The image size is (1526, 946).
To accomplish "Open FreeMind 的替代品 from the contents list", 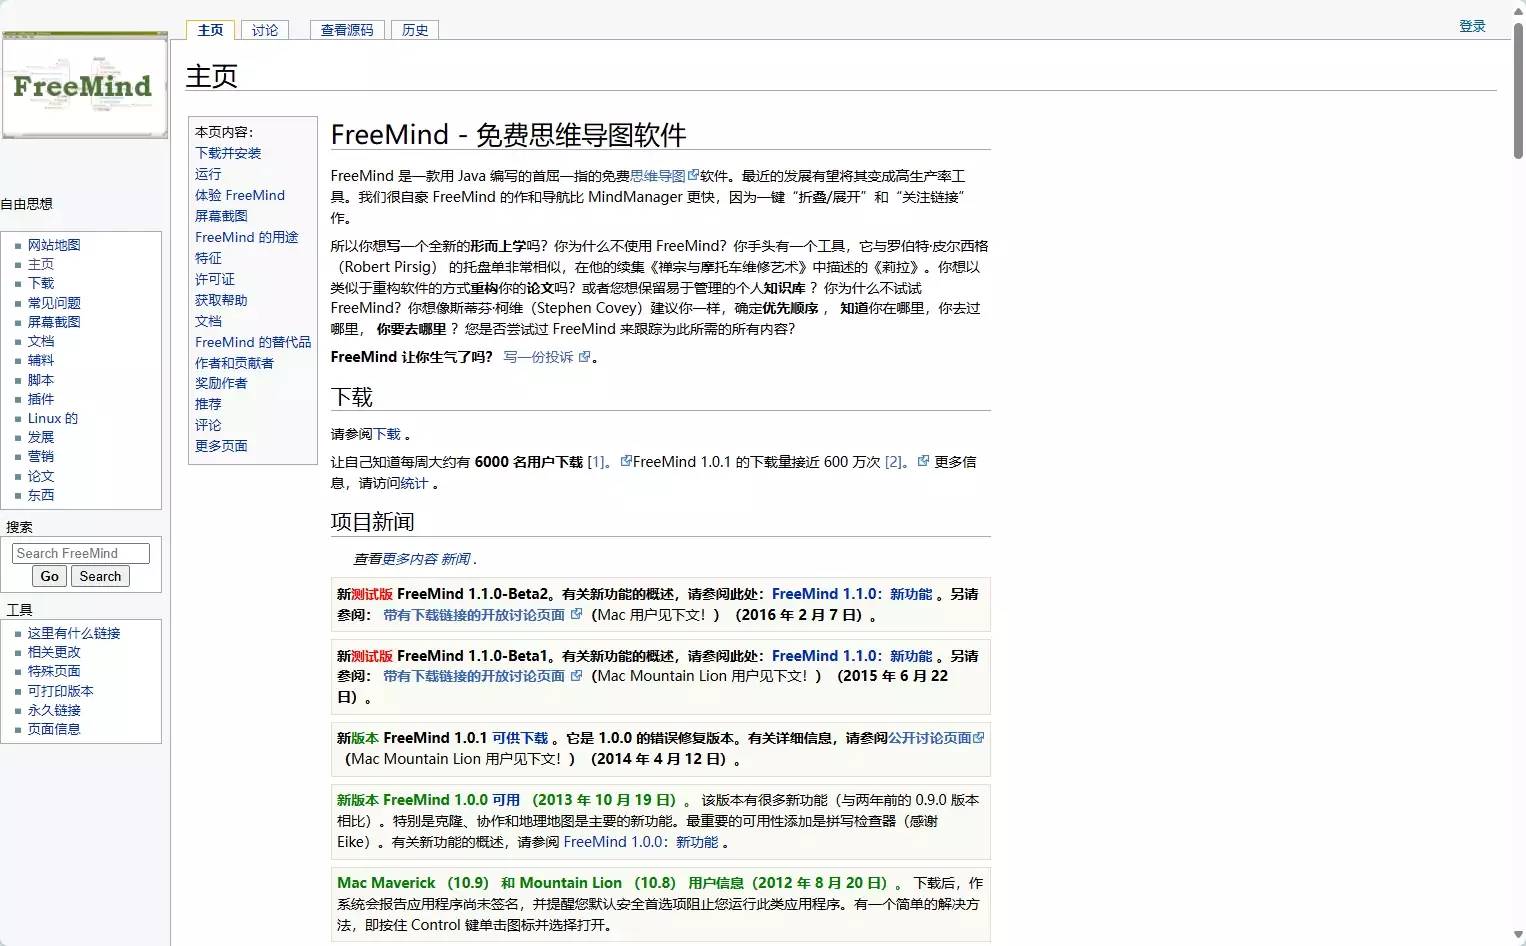I will (252, 341).
